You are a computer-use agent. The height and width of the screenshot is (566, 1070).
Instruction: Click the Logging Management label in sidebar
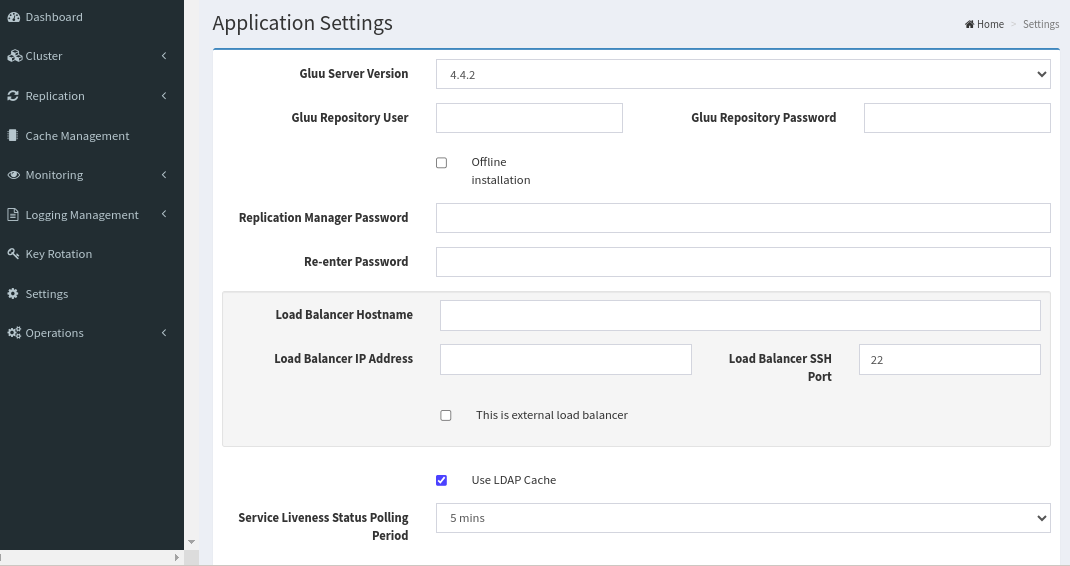pos(82,214)
